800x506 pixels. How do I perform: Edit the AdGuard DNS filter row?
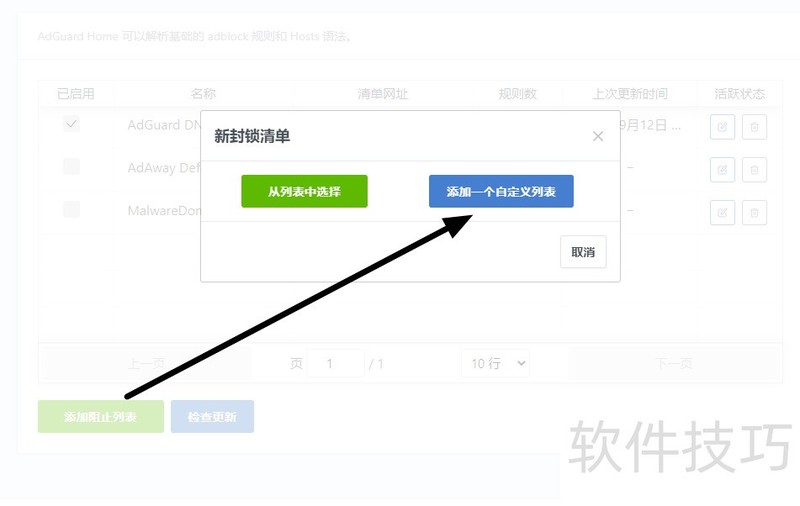722,127
